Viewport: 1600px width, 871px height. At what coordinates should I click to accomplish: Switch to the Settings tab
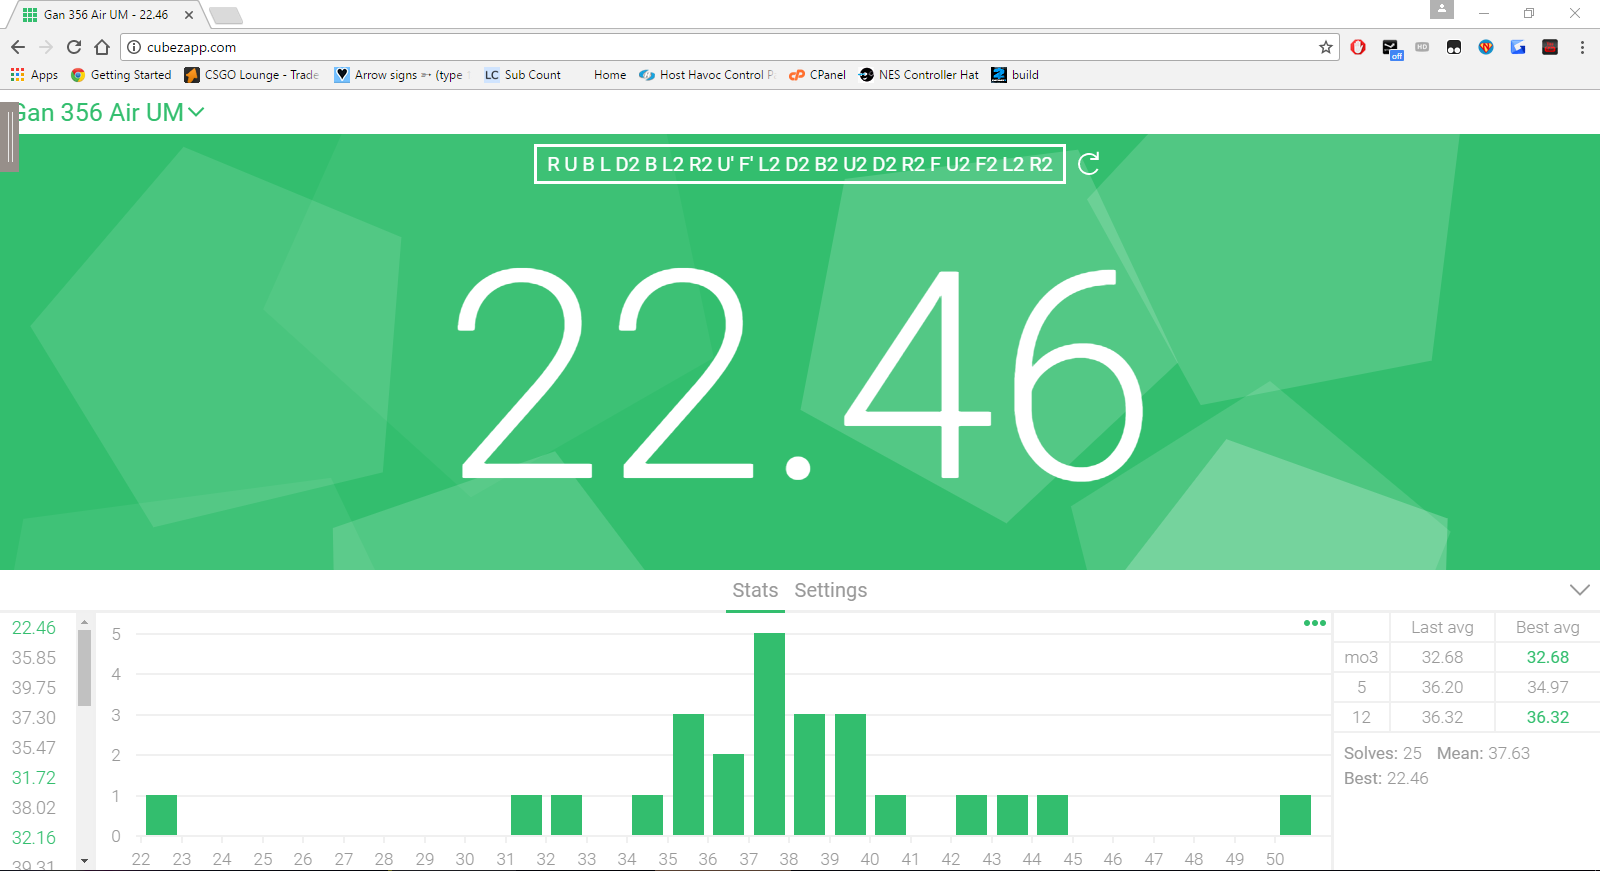(831, 590)
